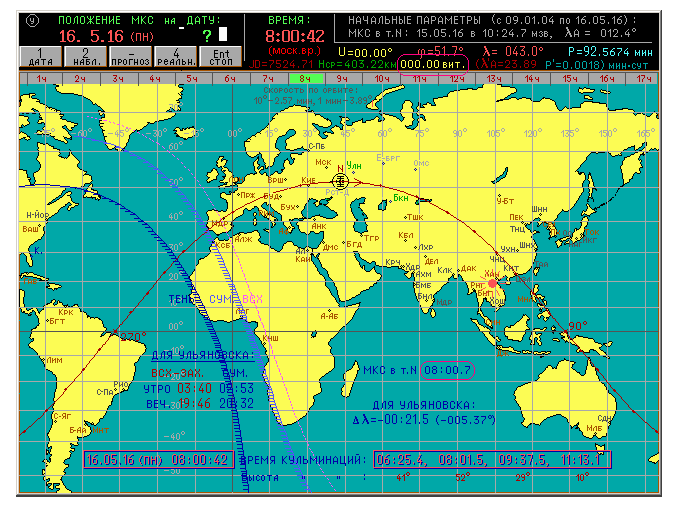
Task: Click the red sun marker near Ханой
Action: click(x=492, y=284)
